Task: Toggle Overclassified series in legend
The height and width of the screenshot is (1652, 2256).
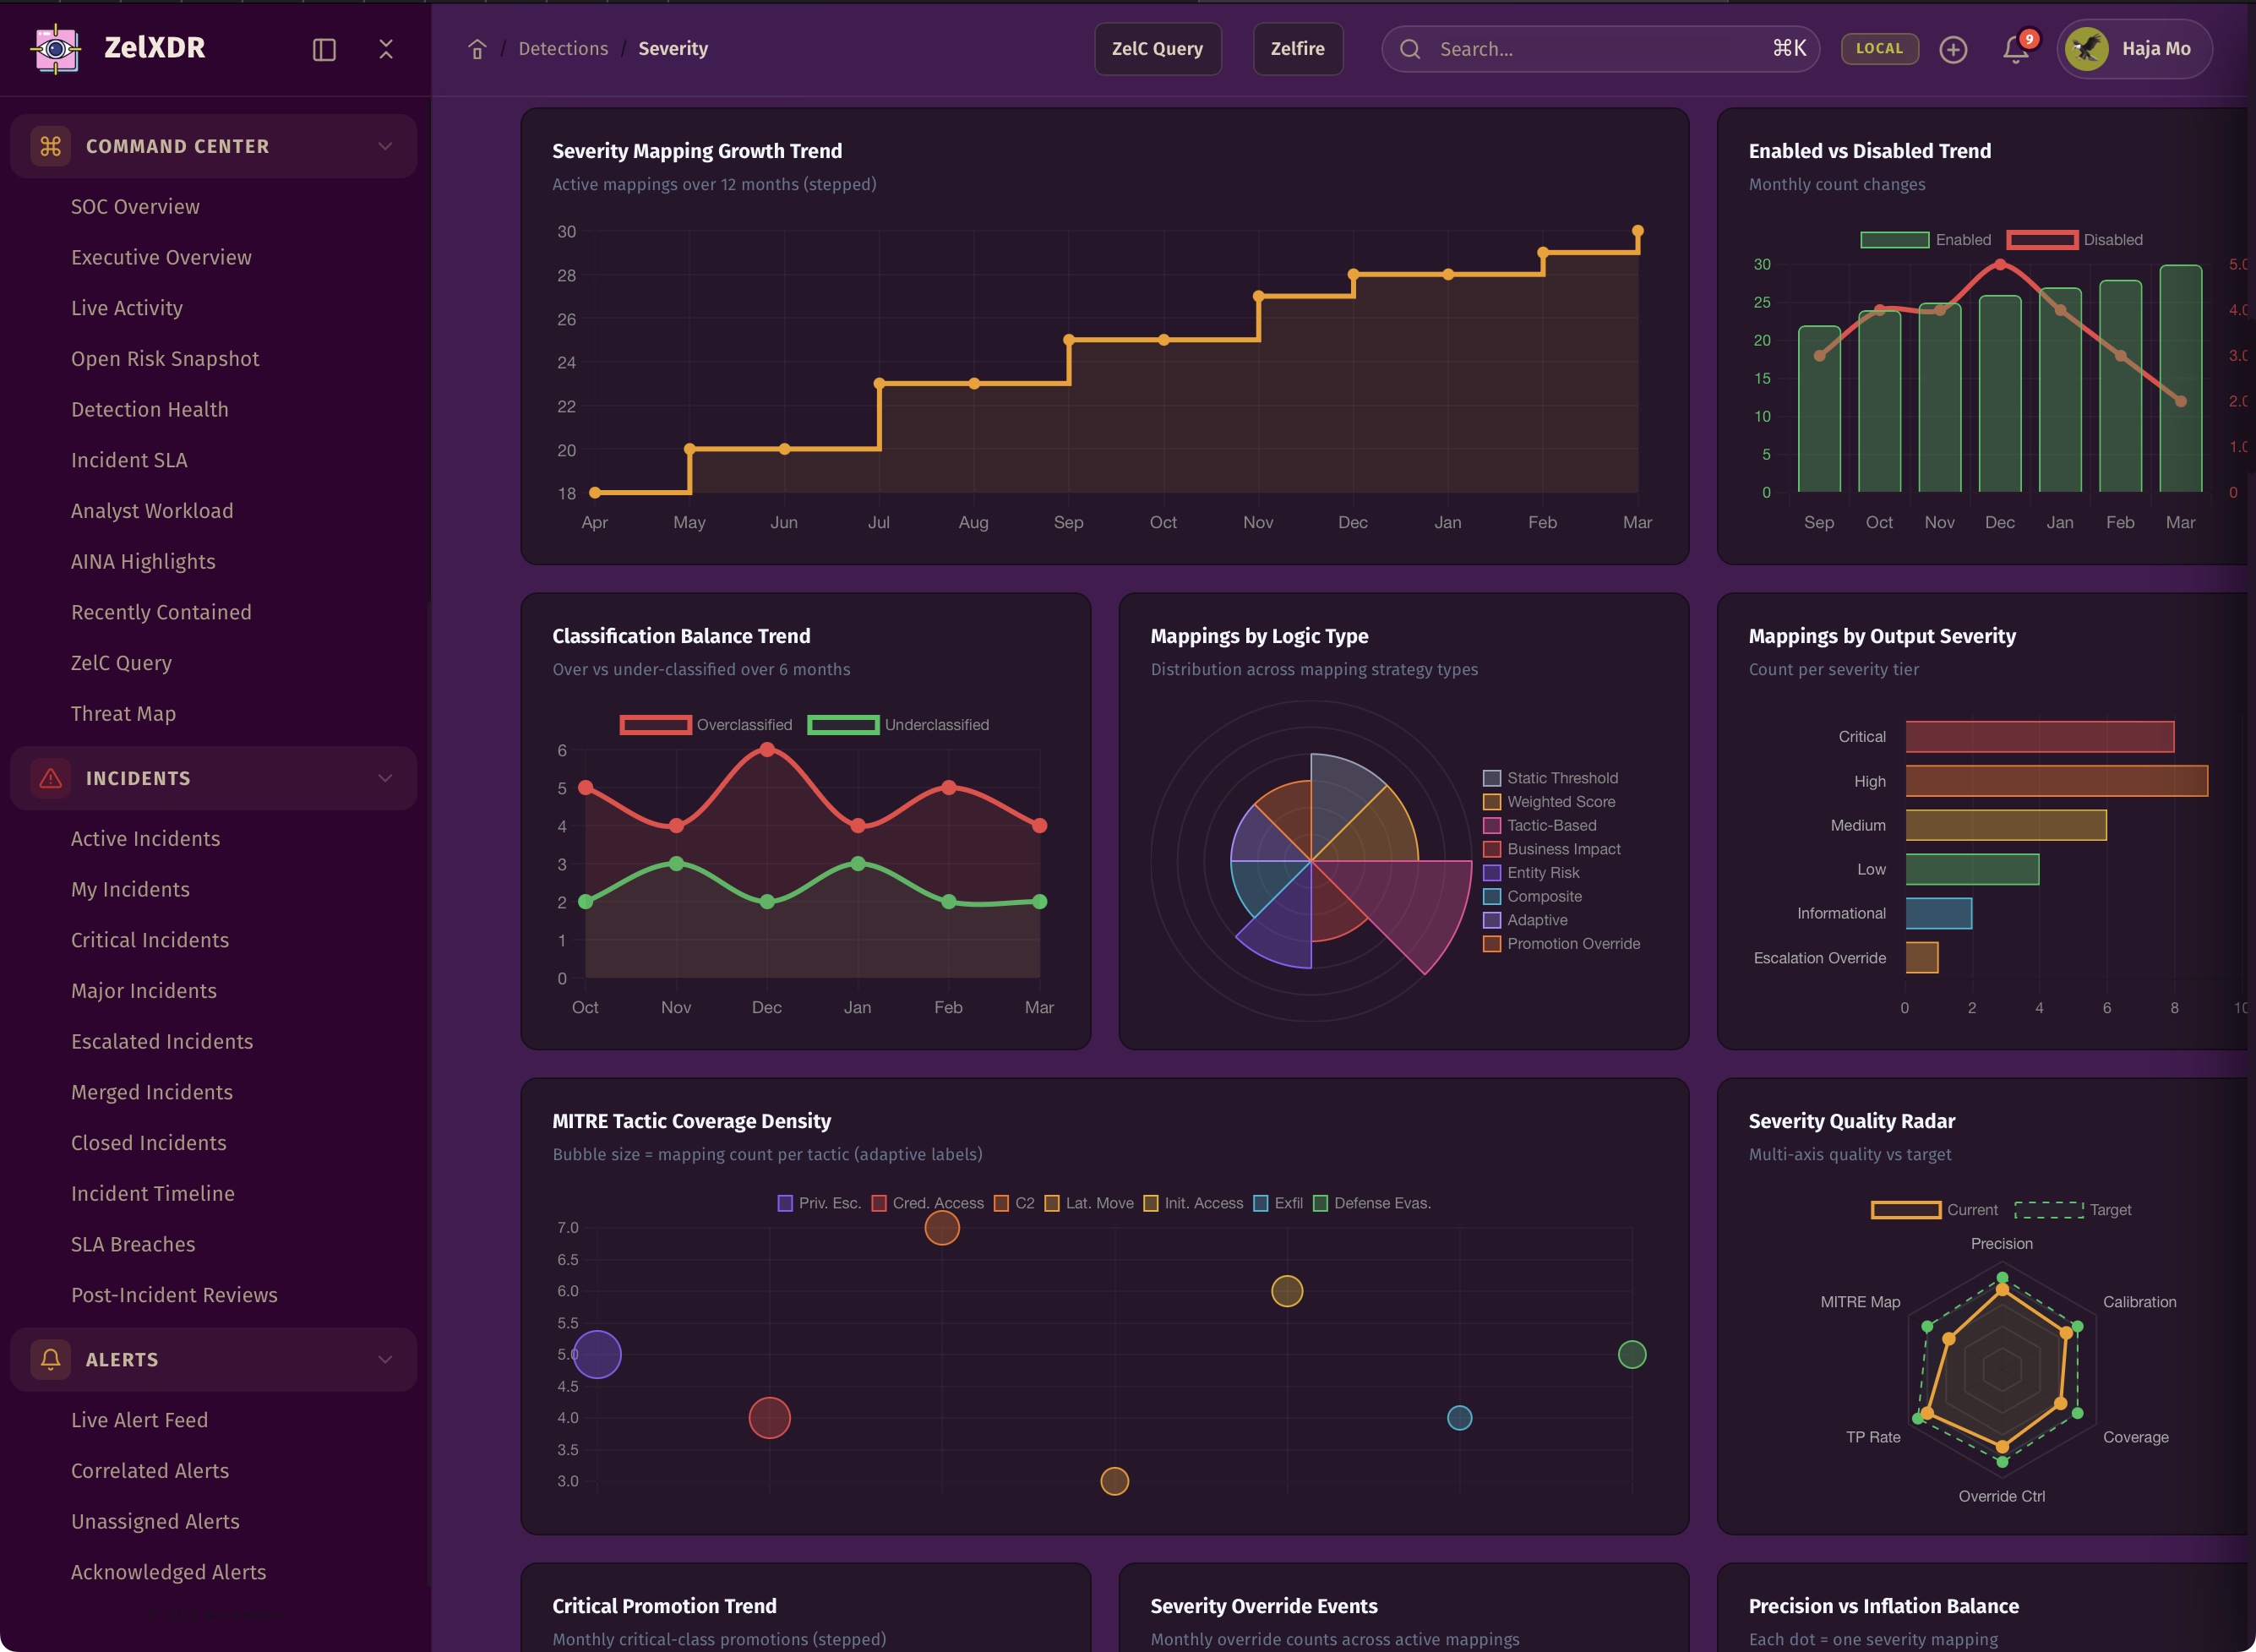Action: point(706,725)
